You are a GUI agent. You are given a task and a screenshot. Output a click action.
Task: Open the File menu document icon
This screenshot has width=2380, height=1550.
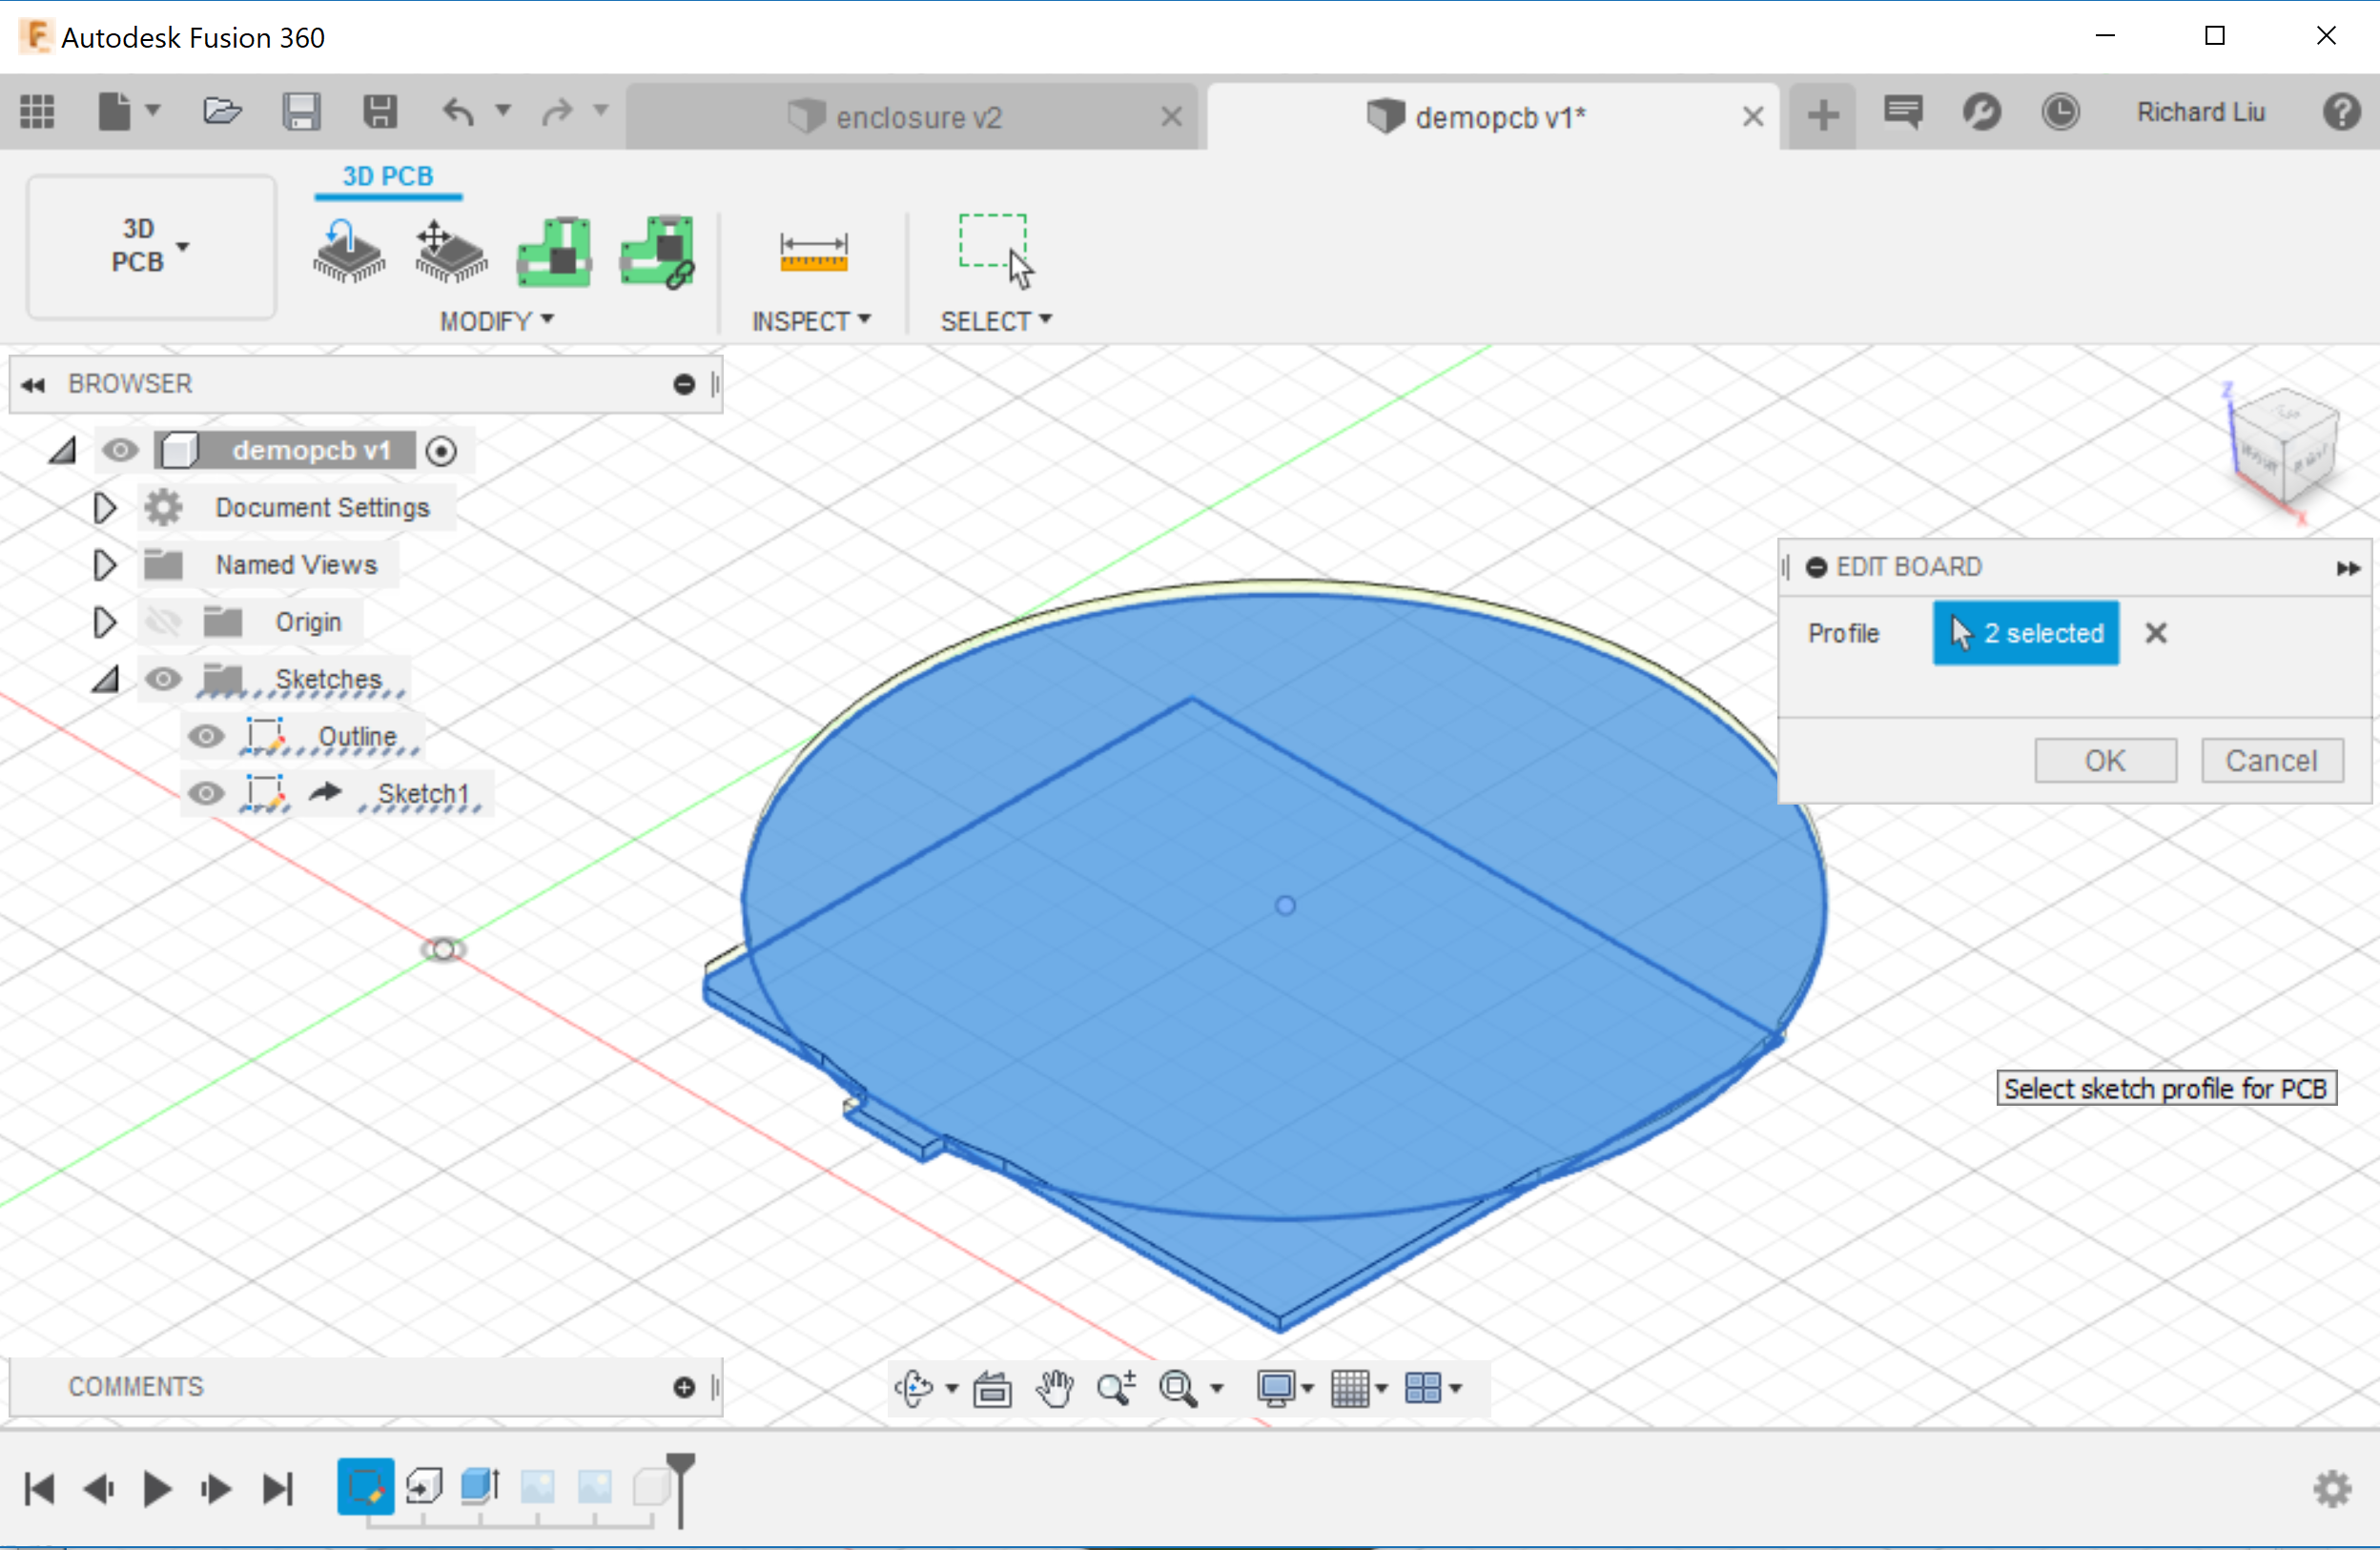click(x=115, y=111)
